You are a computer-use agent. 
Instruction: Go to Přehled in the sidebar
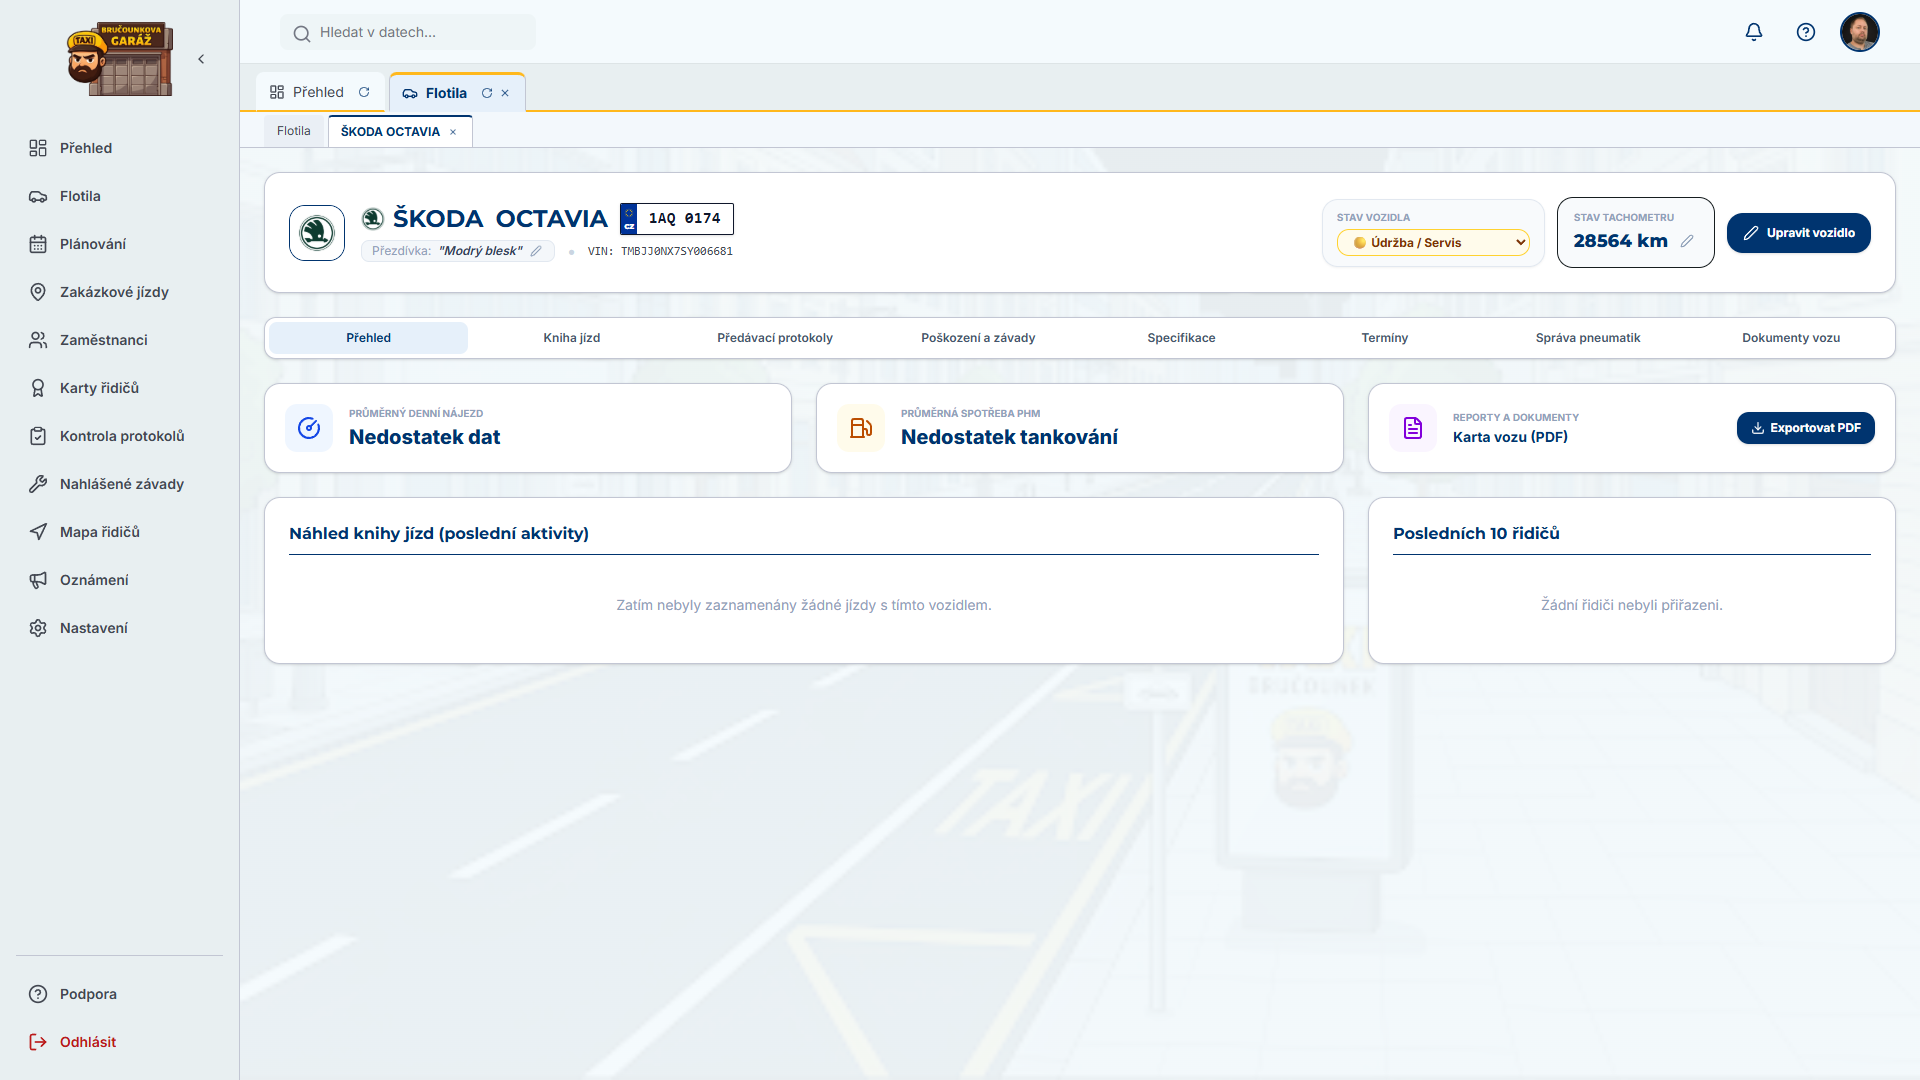[x=120, y=148]
